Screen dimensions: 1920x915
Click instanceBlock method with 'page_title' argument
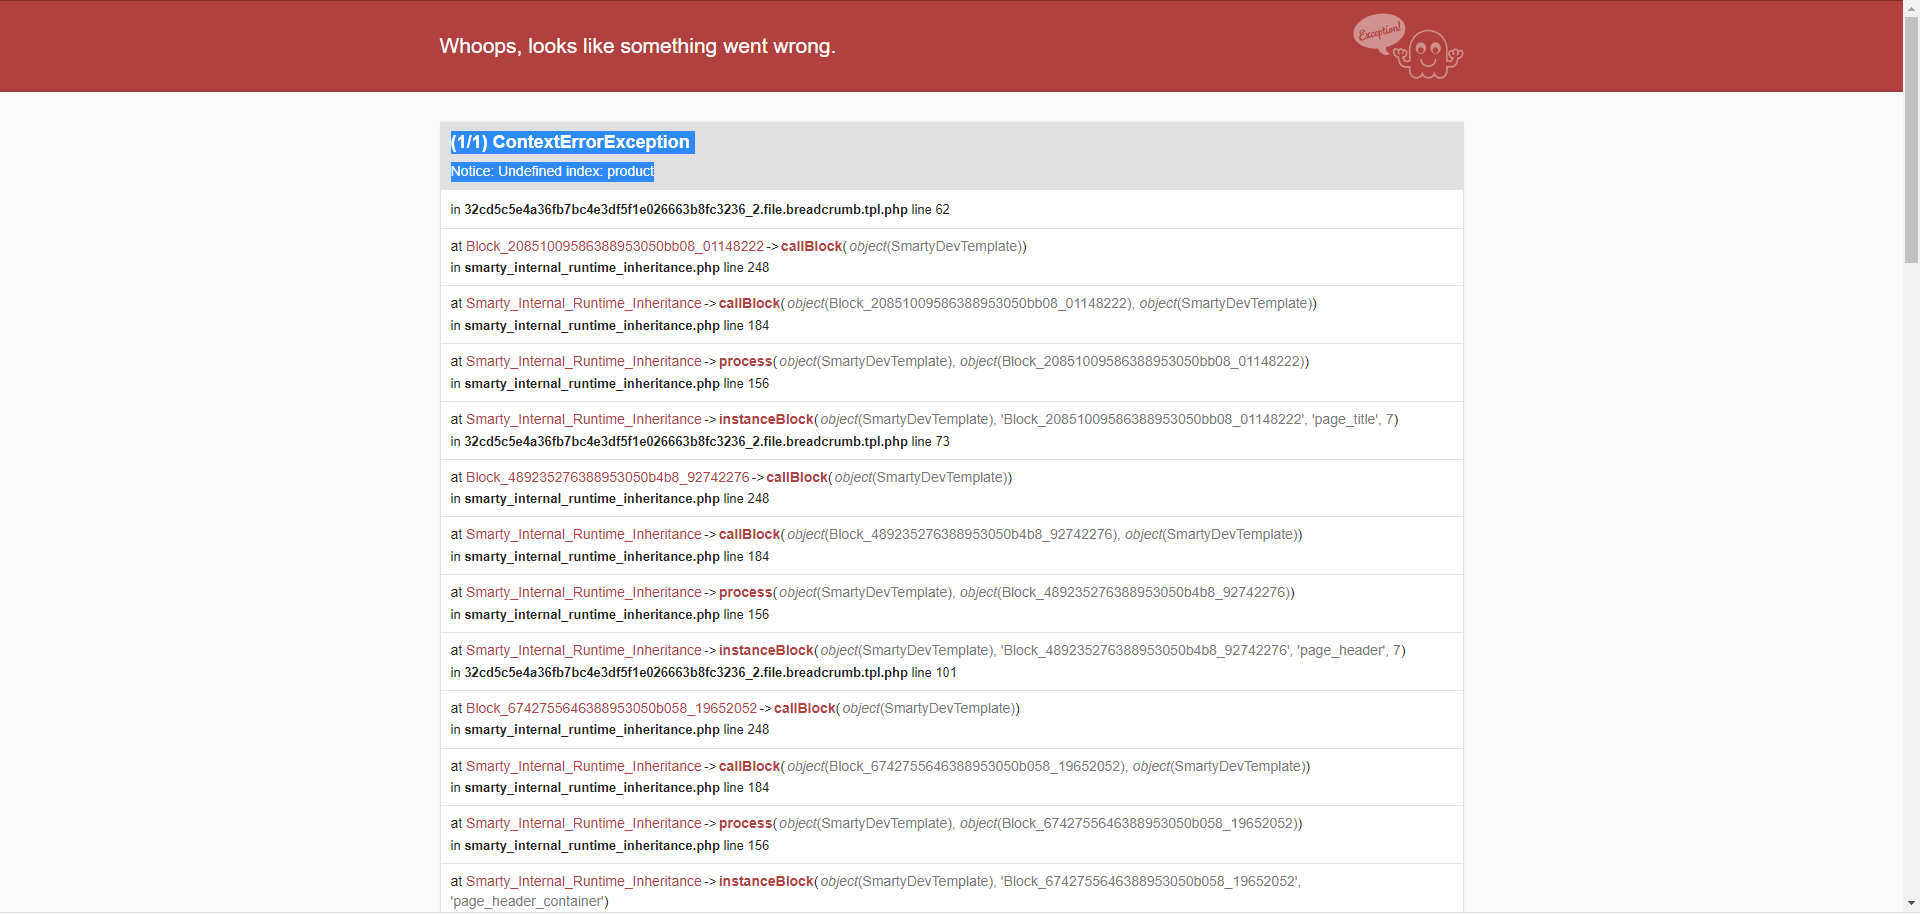click(766, 419)
